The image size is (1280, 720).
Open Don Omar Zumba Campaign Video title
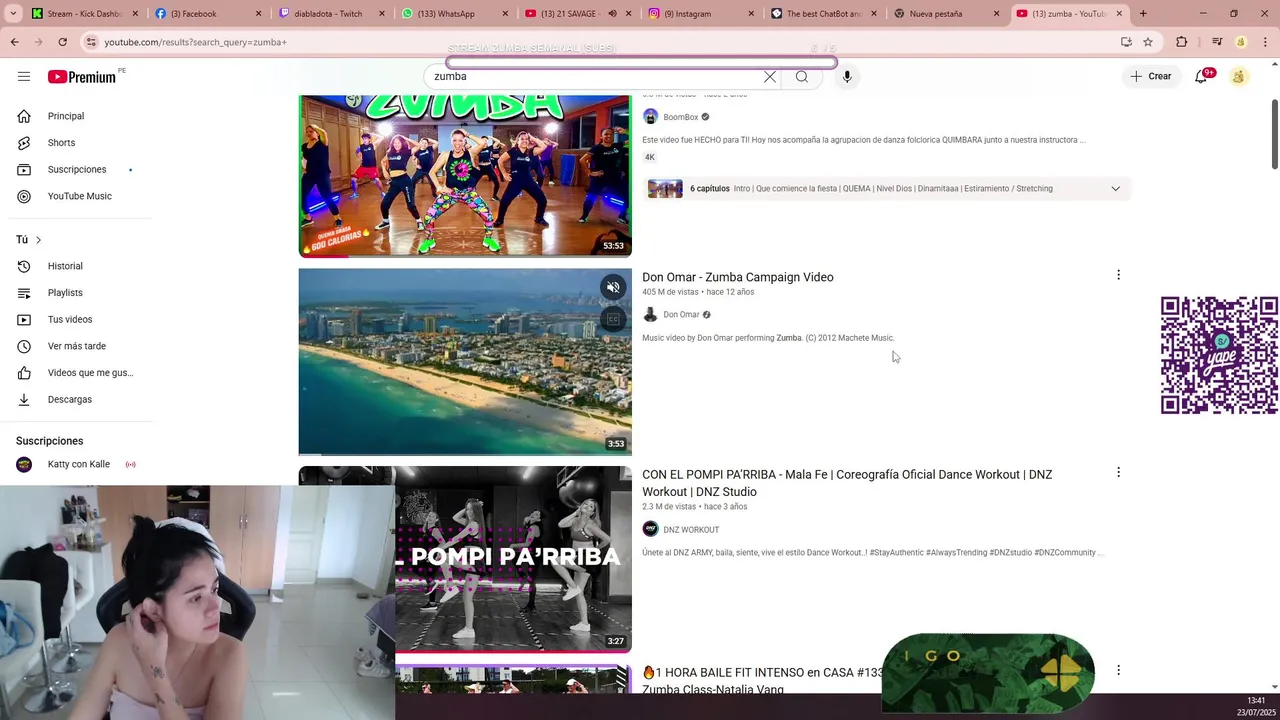pos(737,277)
